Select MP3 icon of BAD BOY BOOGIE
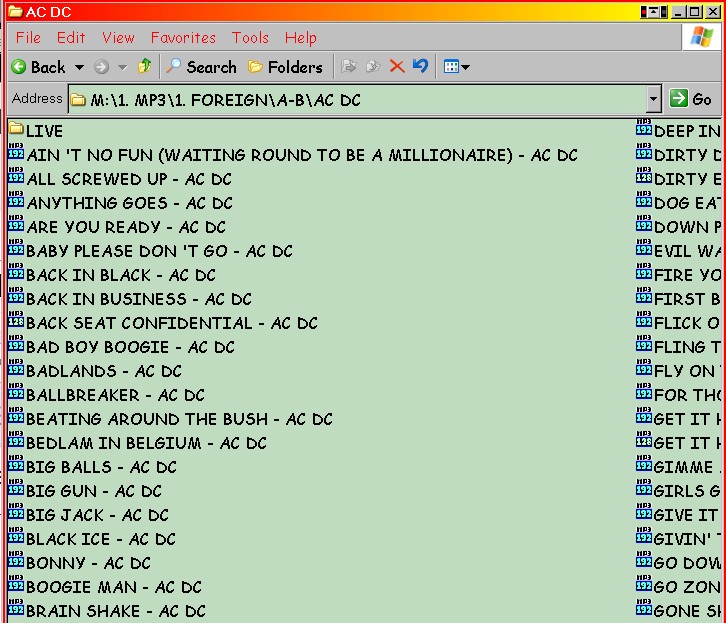Screen dimensions: 726x623 16,344
